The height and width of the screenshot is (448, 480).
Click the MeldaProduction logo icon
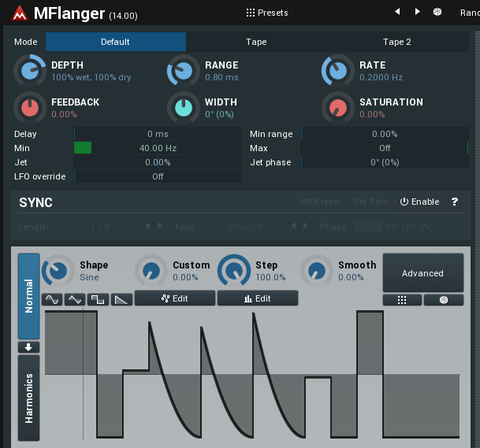(x=20, y=13)
